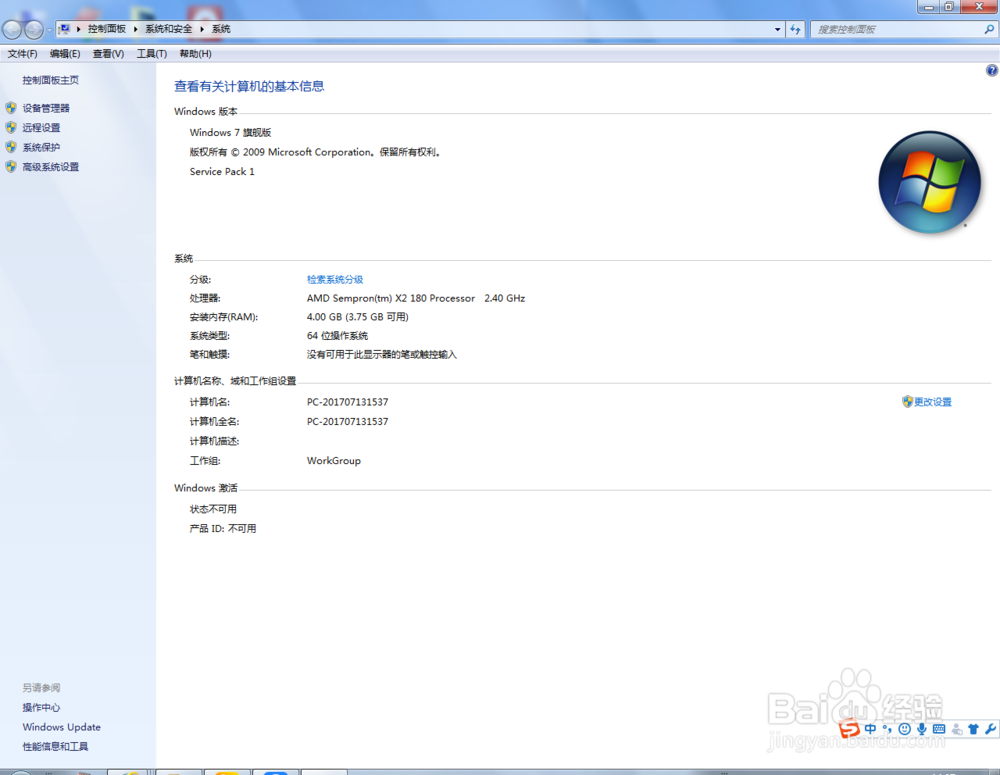Open the 工具(T) menu
The width and height of the screenshot is (1000, 775).
[x=152, y=54]
